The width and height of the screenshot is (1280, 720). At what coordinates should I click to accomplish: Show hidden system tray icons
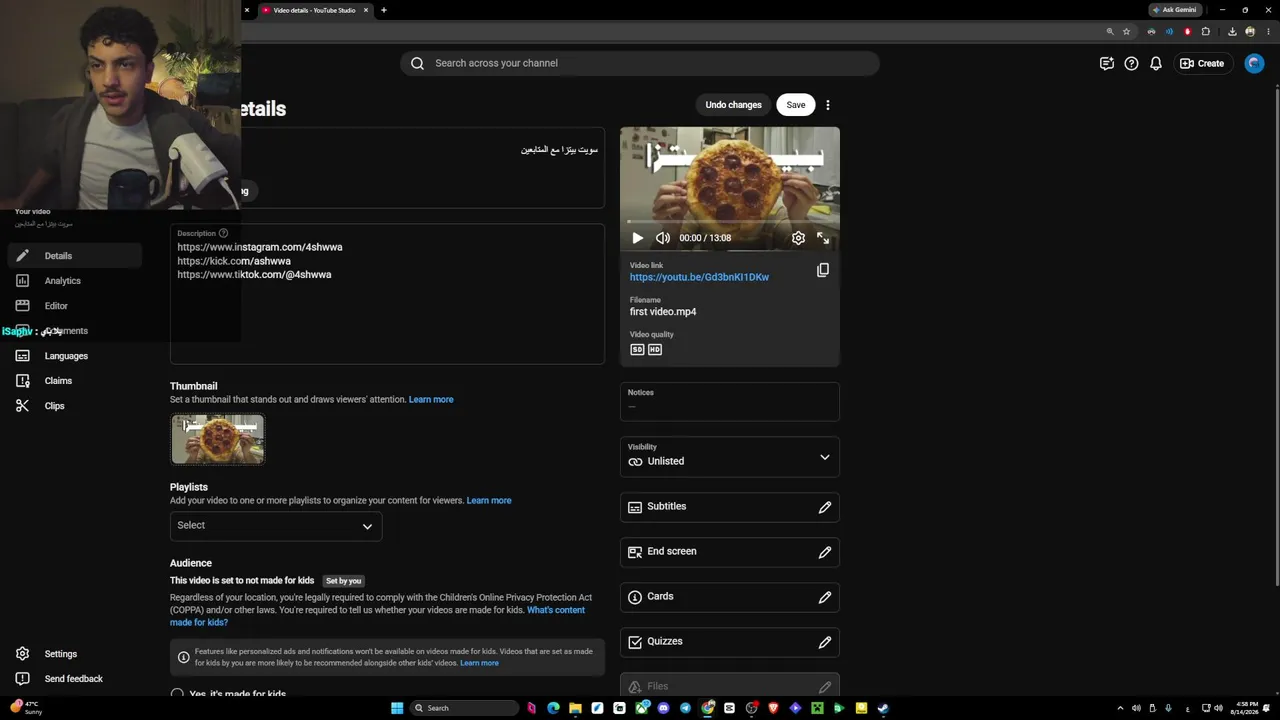tap(1120, 708)
